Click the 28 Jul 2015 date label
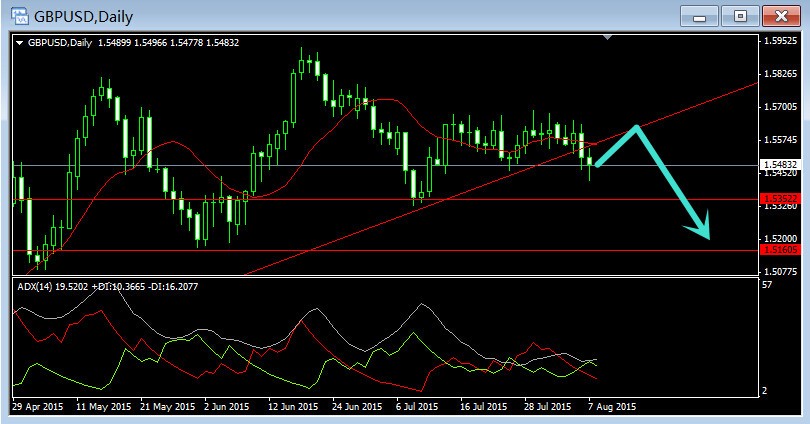The image size is (810, 424). (x=548, y=406)
